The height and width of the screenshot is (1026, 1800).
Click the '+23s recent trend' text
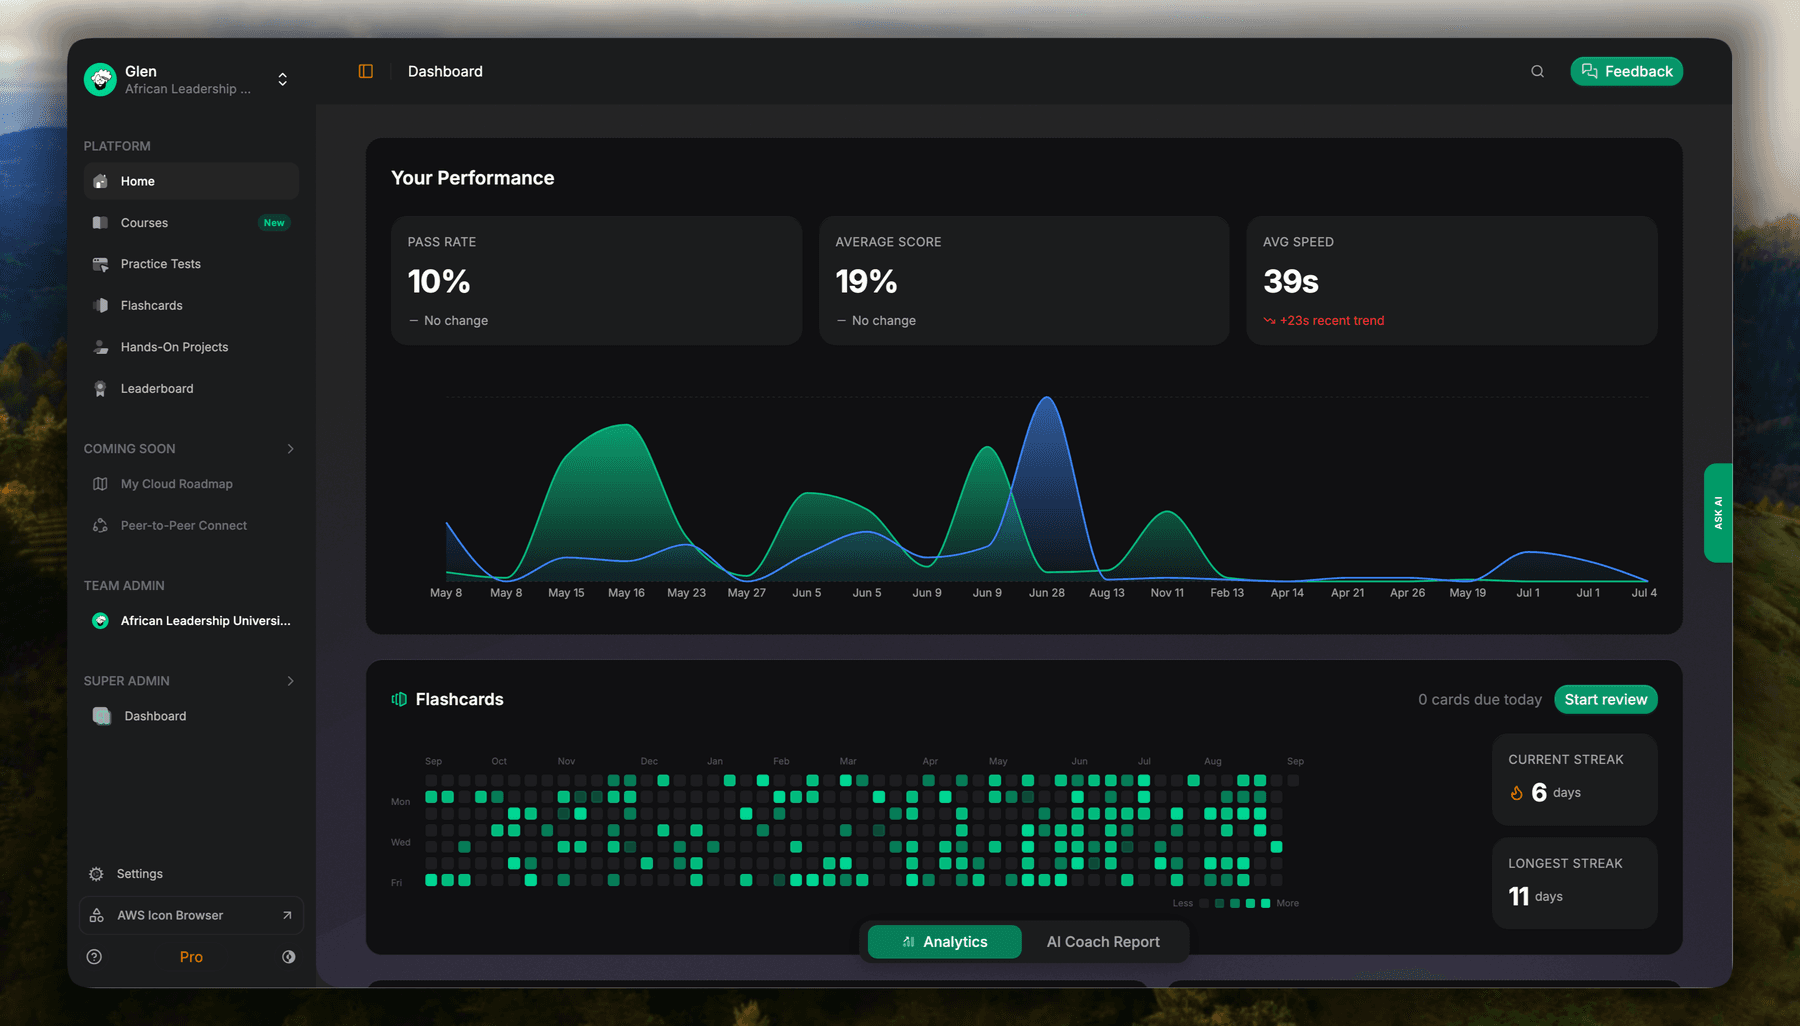point(1332,321)
